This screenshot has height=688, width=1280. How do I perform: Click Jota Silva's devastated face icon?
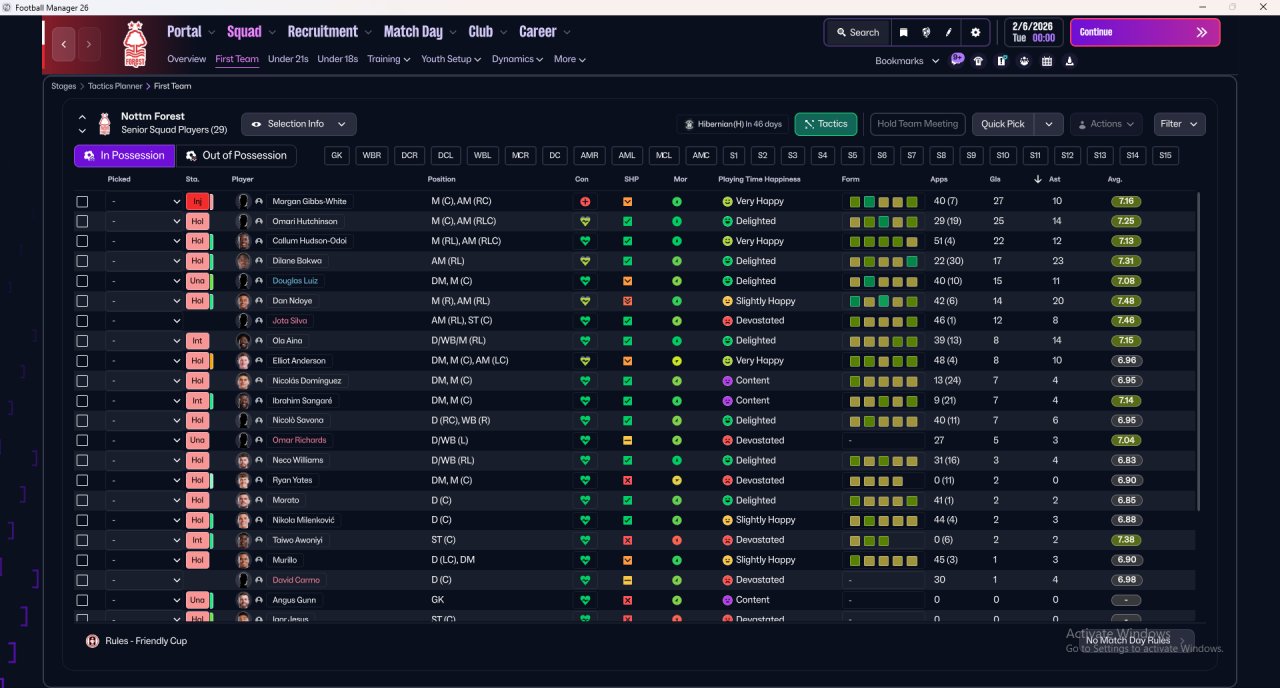(728, 321)
